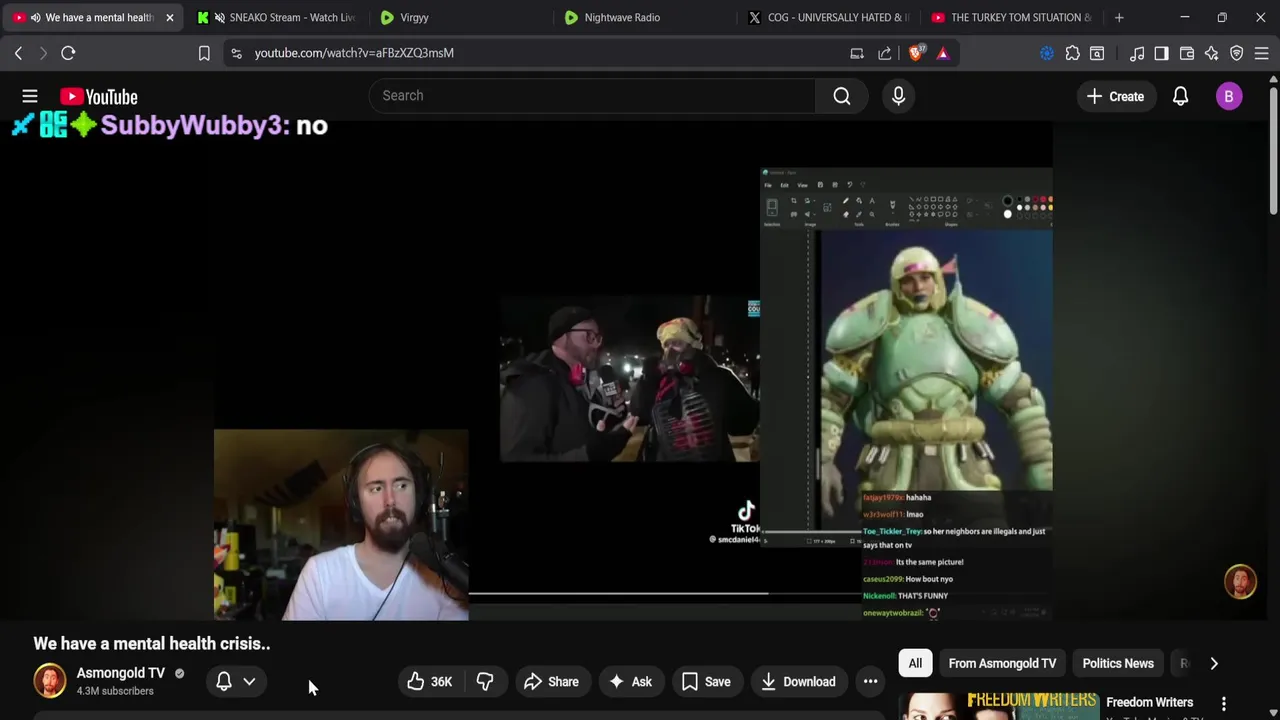The width and height of the screenshot is (1280, 720).
Task: Switch to THE TURKEY TOM SITUATION tab
Action: [x=1012, y=17]
